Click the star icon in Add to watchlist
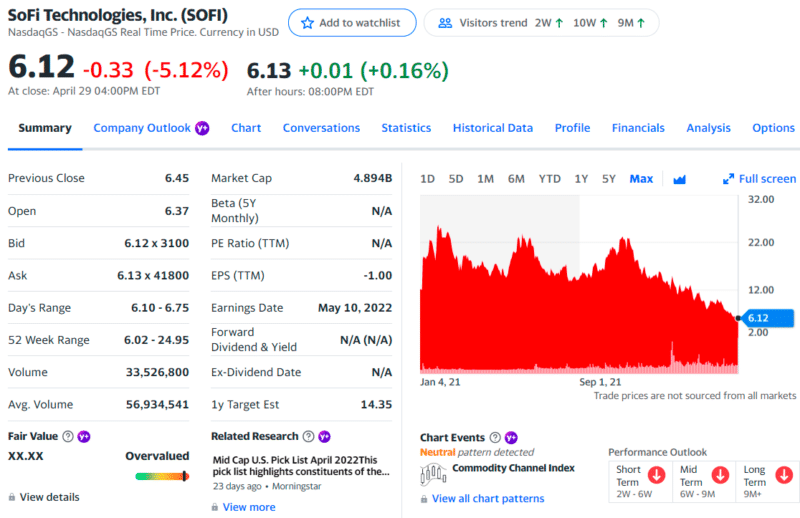 pos(307,23)
